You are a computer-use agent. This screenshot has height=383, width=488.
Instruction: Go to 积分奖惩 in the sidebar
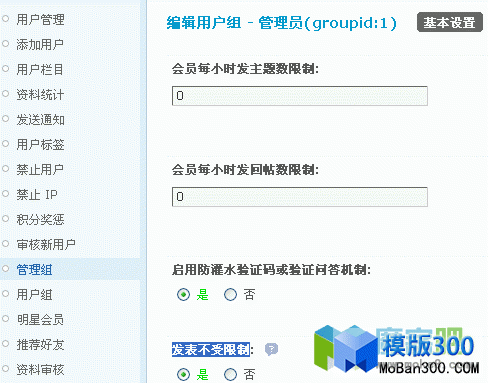[x=40, y=219]
